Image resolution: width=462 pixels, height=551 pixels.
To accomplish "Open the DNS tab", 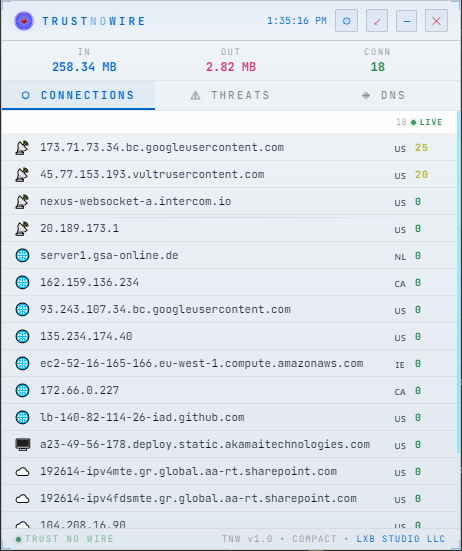I will 383,95.
